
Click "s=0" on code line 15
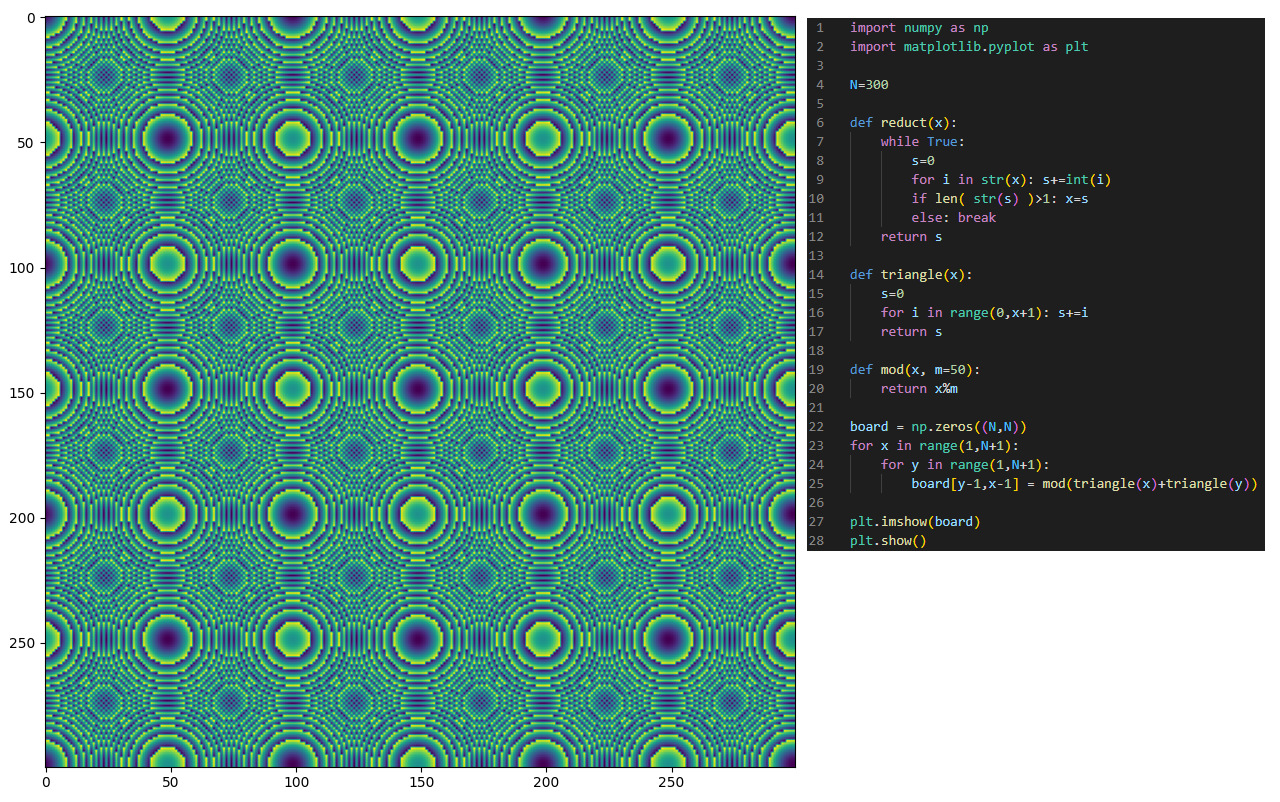click(x=892, y=294)
